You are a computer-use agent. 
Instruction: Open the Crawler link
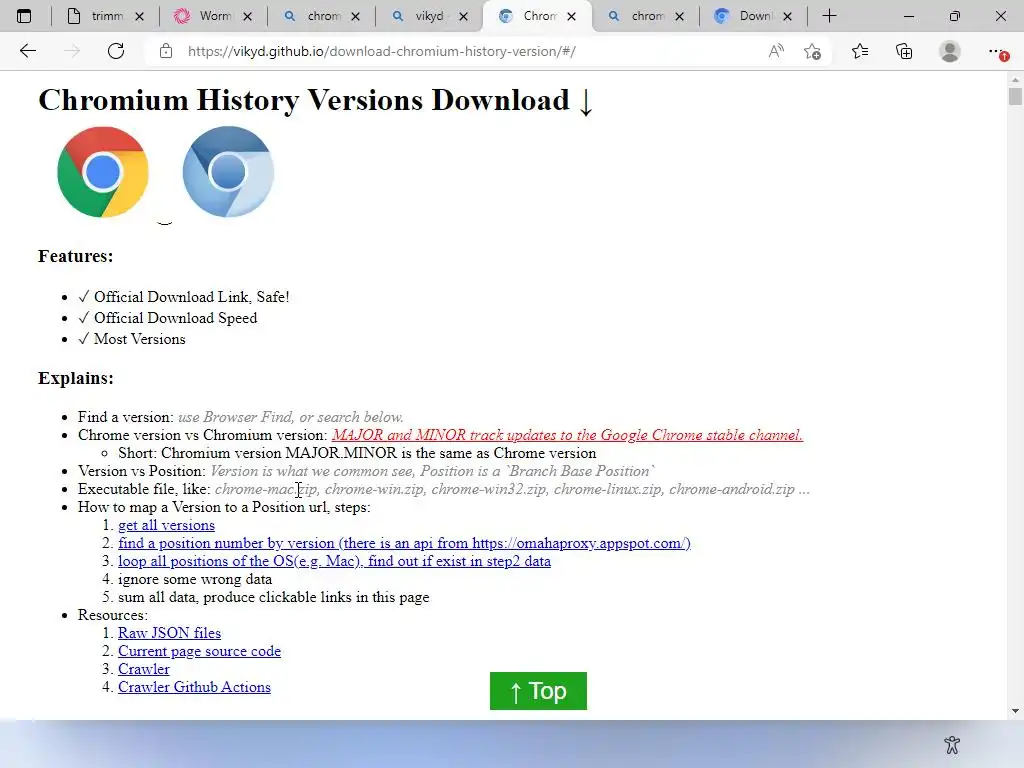(144, 669)
